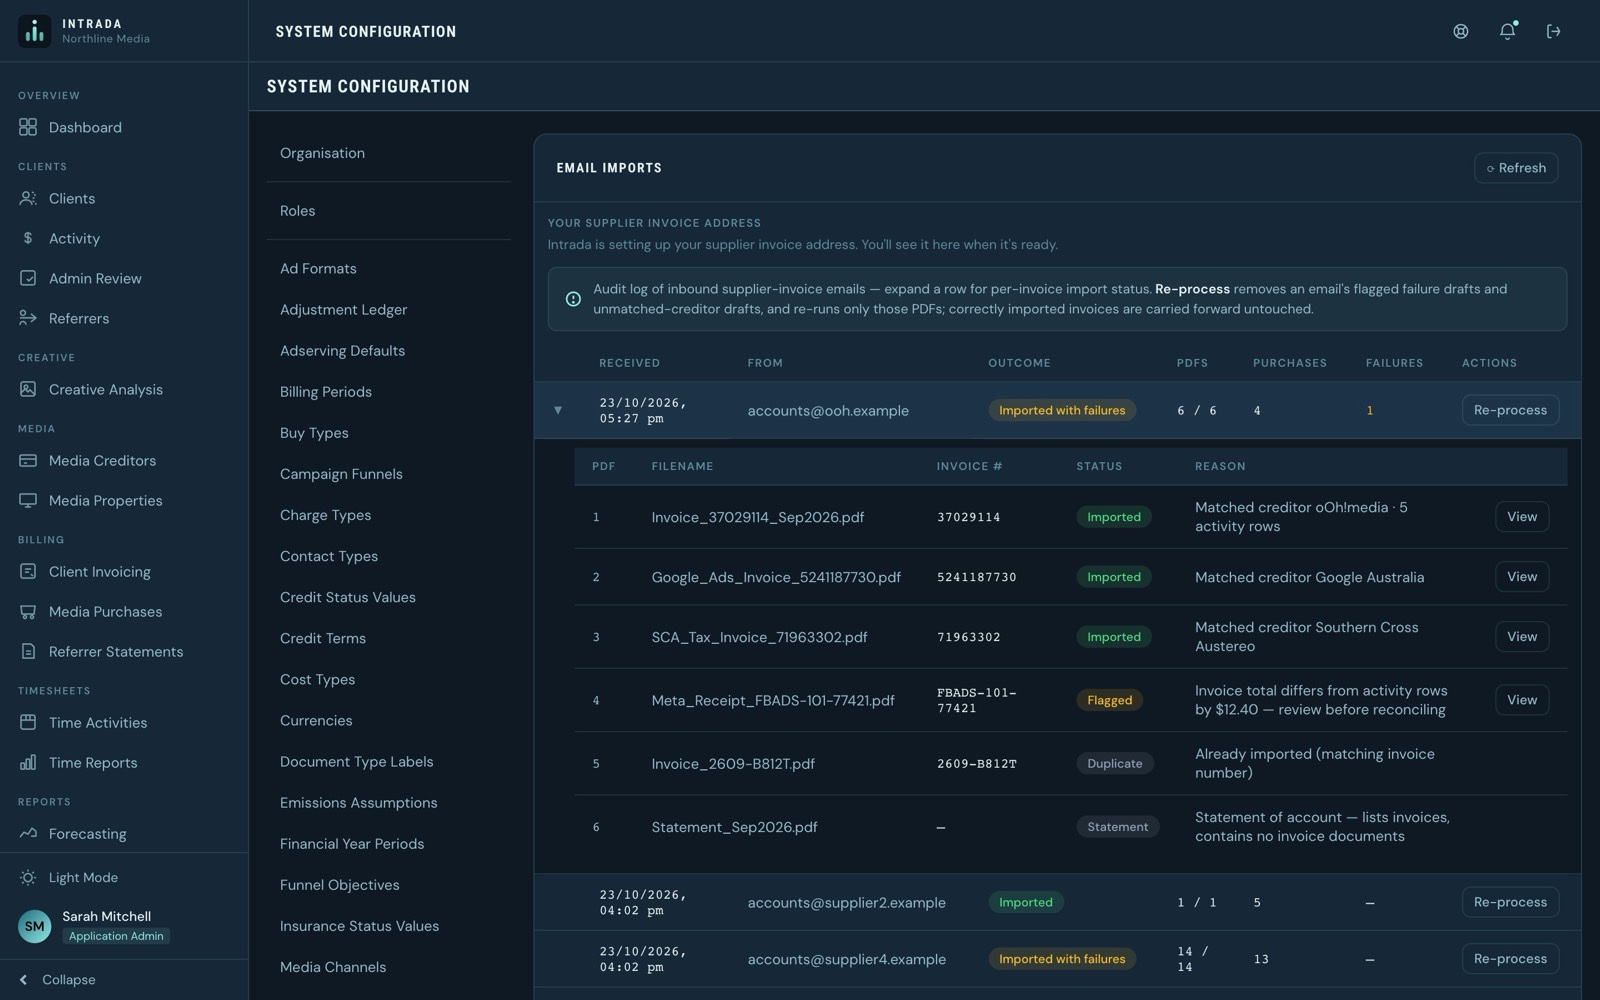Re-process the accounts@ooh.example email

coord(1510,410)
